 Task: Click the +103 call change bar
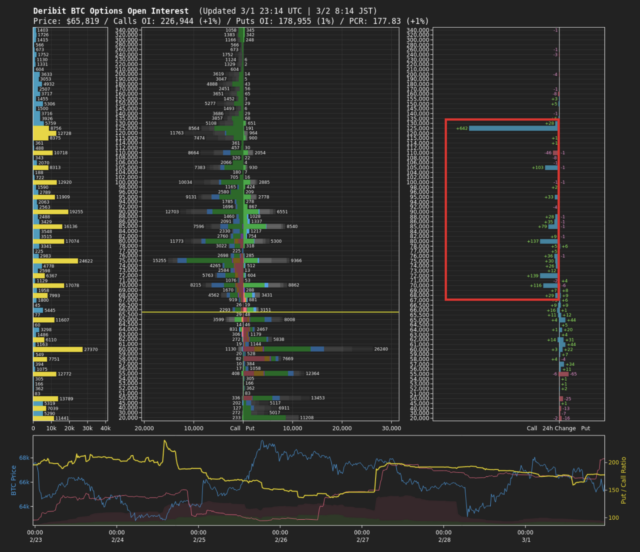552,168
